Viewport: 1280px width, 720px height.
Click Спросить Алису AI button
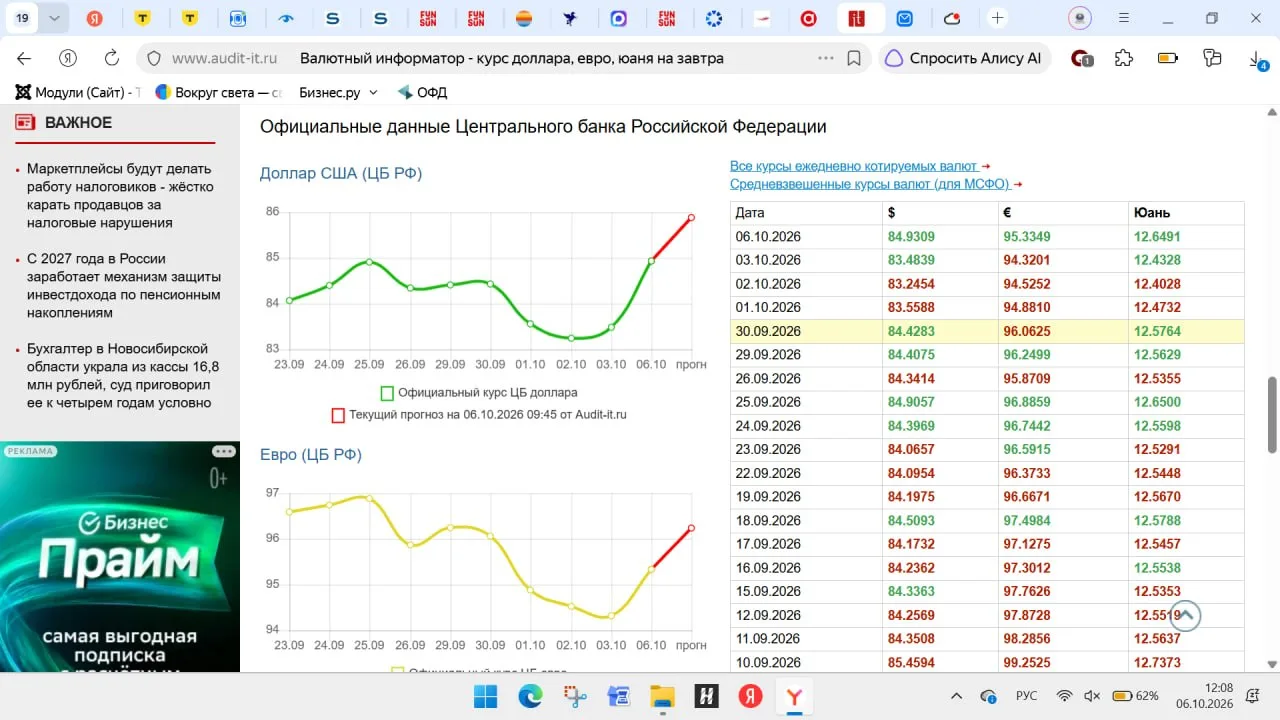(964, 58)
